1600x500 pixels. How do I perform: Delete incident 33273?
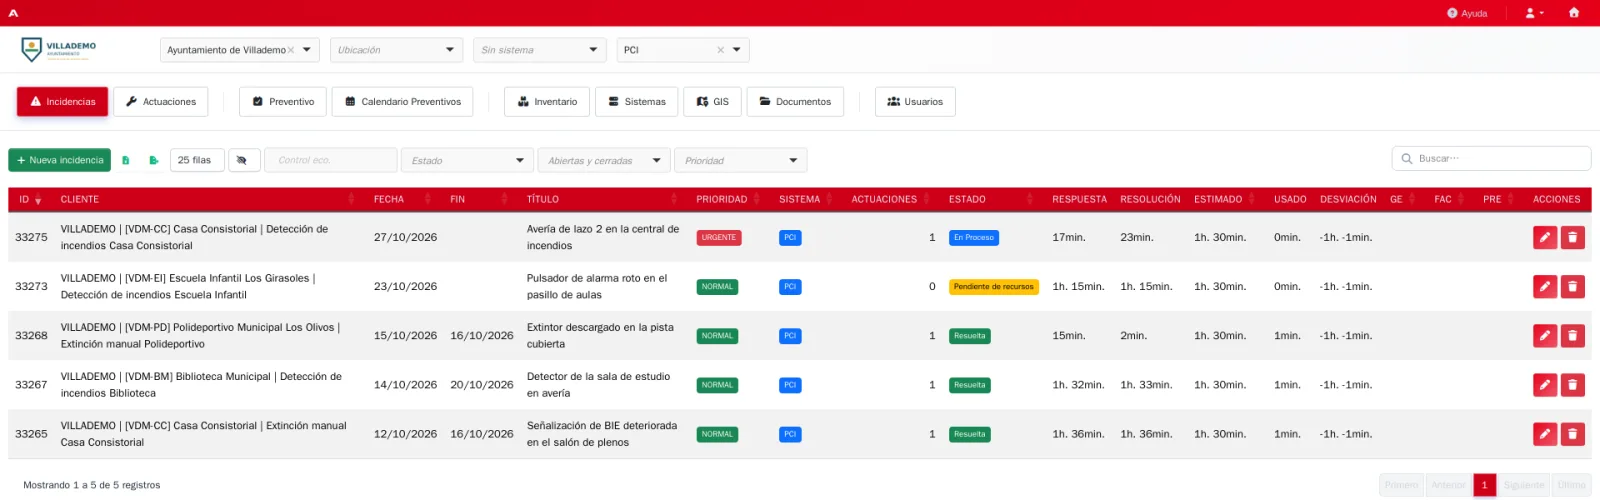(x=1573, y=287)
